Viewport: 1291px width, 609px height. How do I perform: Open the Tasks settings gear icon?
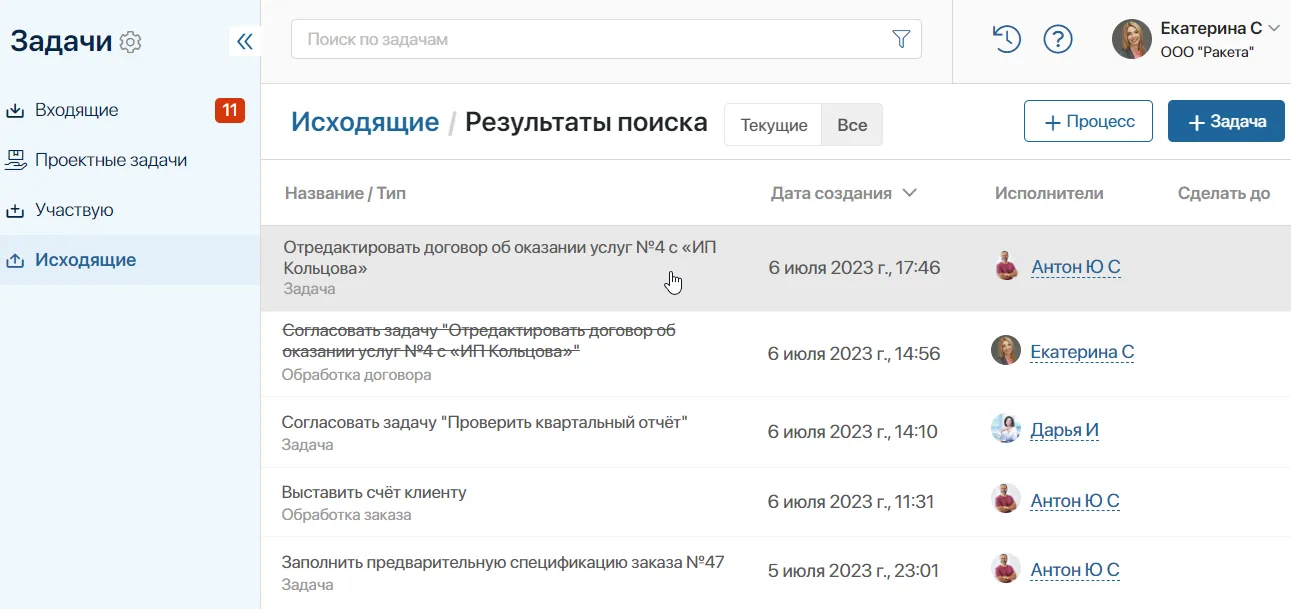click(x=131, y=42)
